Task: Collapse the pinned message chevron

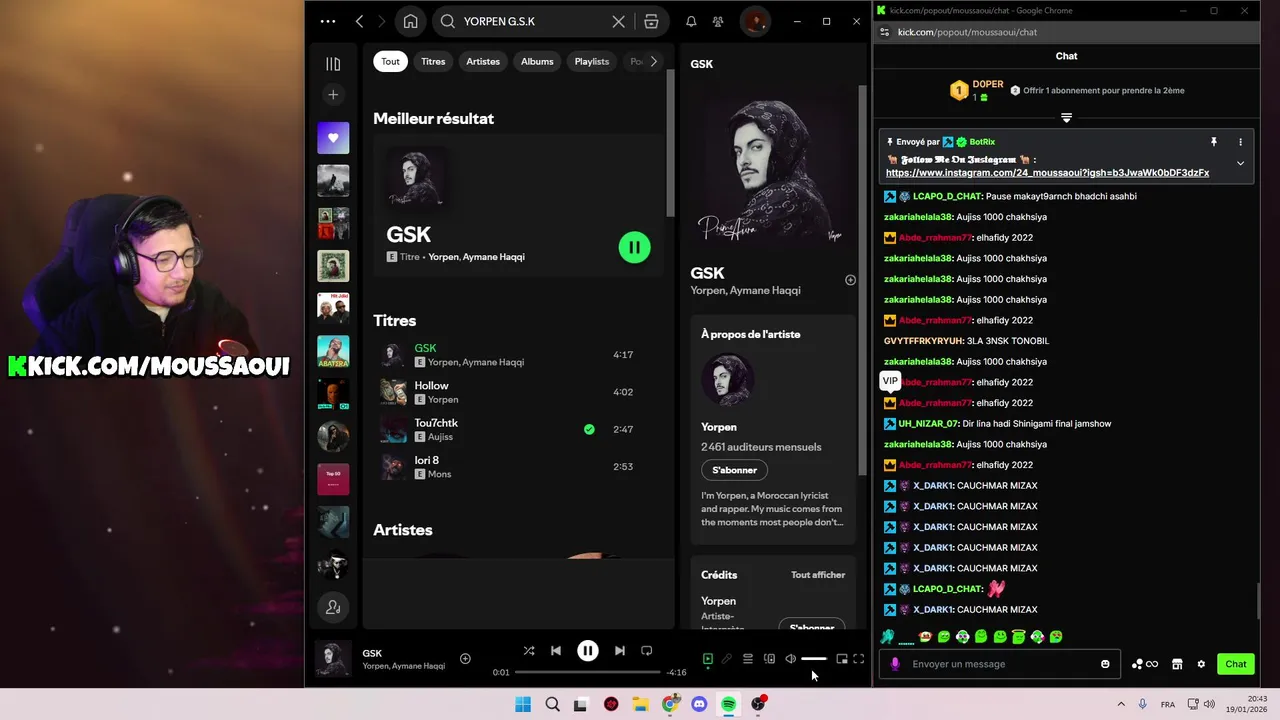Action: coord(1240,163)
